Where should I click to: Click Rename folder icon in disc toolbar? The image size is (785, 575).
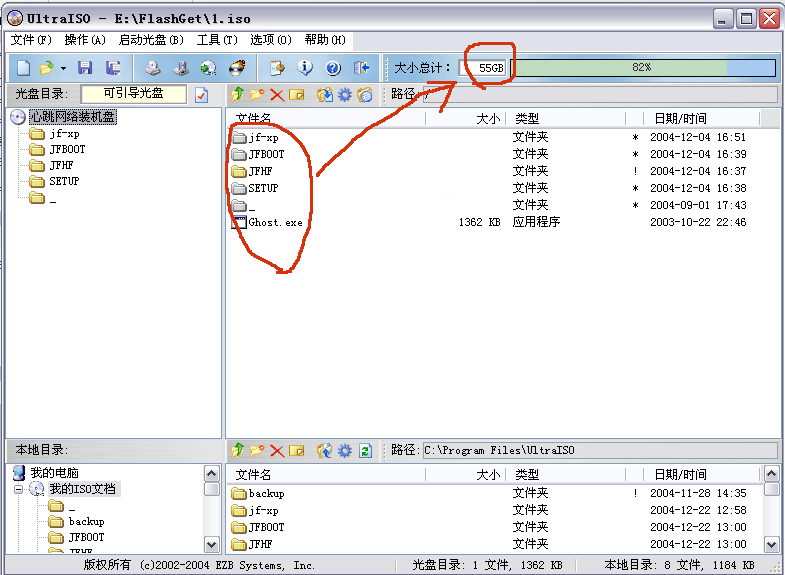[x=296, y=95]
